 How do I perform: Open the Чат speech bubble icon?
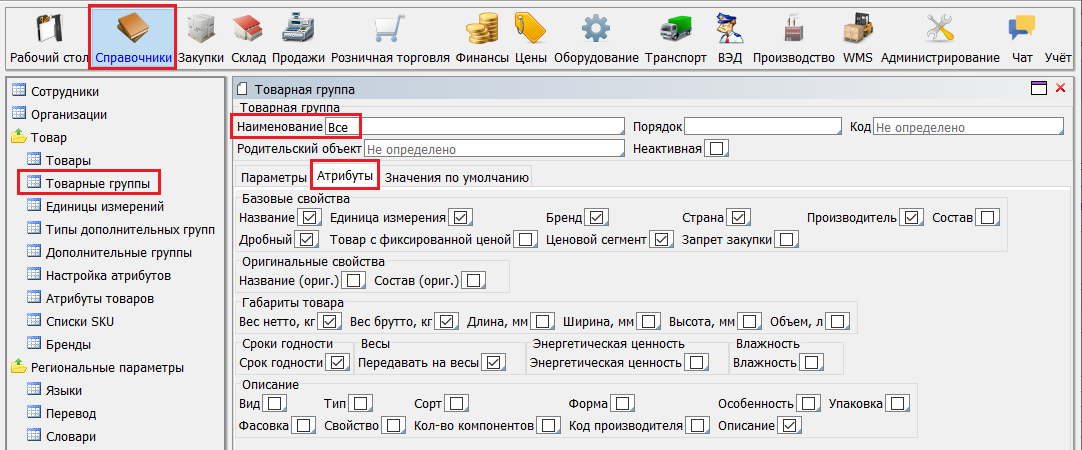[1021, 28]
